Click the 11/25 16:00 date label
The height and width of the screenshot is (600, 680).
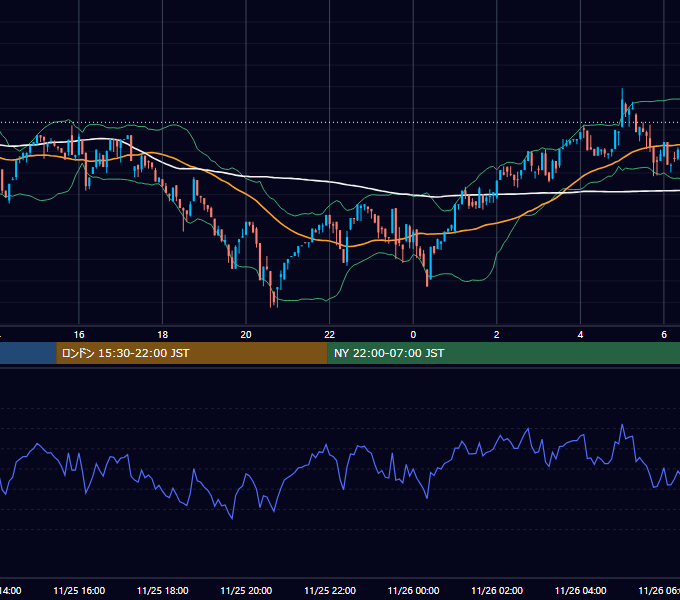coord(79,590)
